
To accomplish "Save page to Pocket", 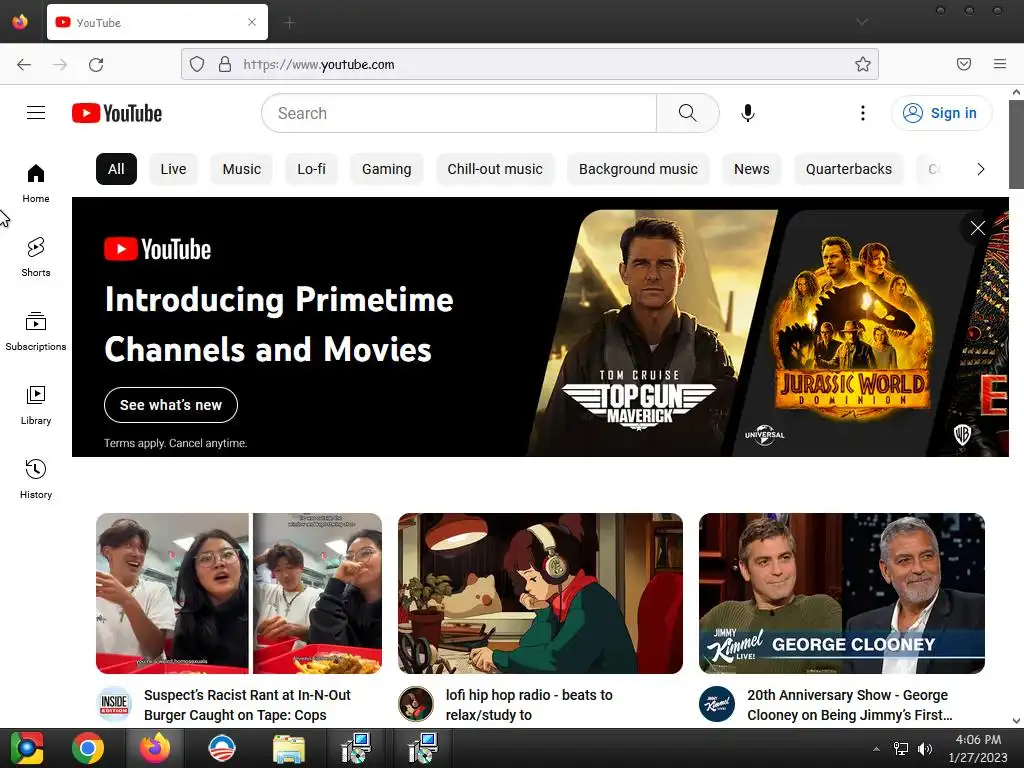I will coord(964,64).
